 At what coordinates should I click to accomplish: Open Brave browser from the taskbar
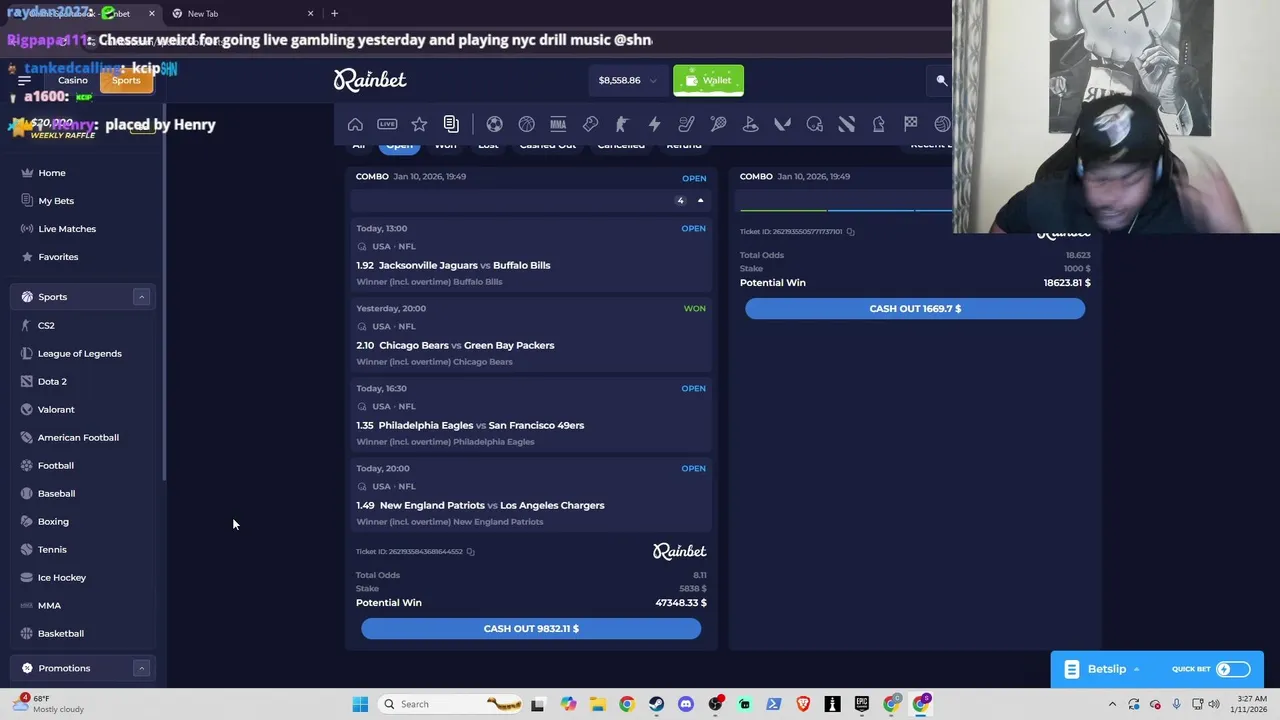click(803, 704)
